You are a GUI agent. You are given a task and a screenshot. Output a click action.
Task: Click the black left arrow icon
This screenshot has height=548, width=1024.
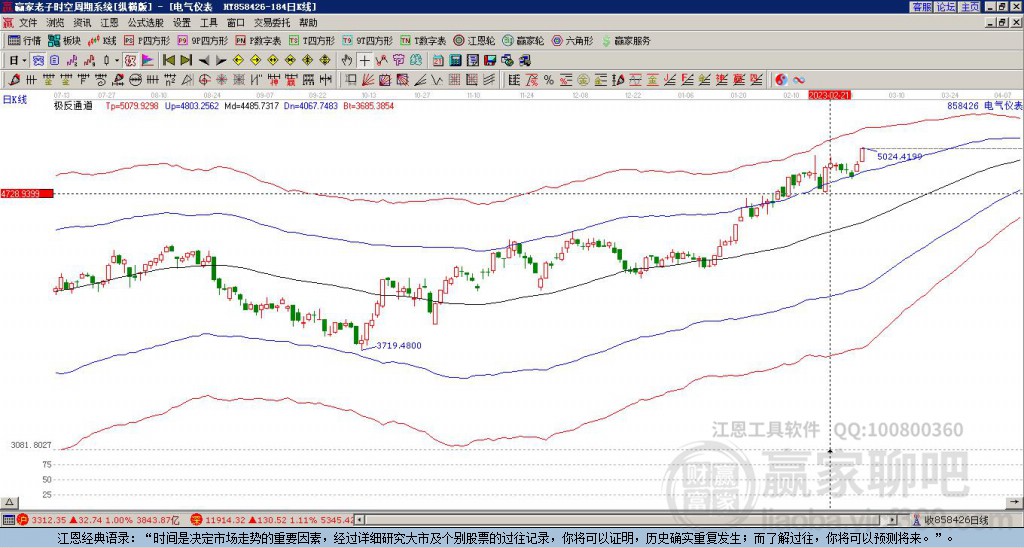[204, 61]
